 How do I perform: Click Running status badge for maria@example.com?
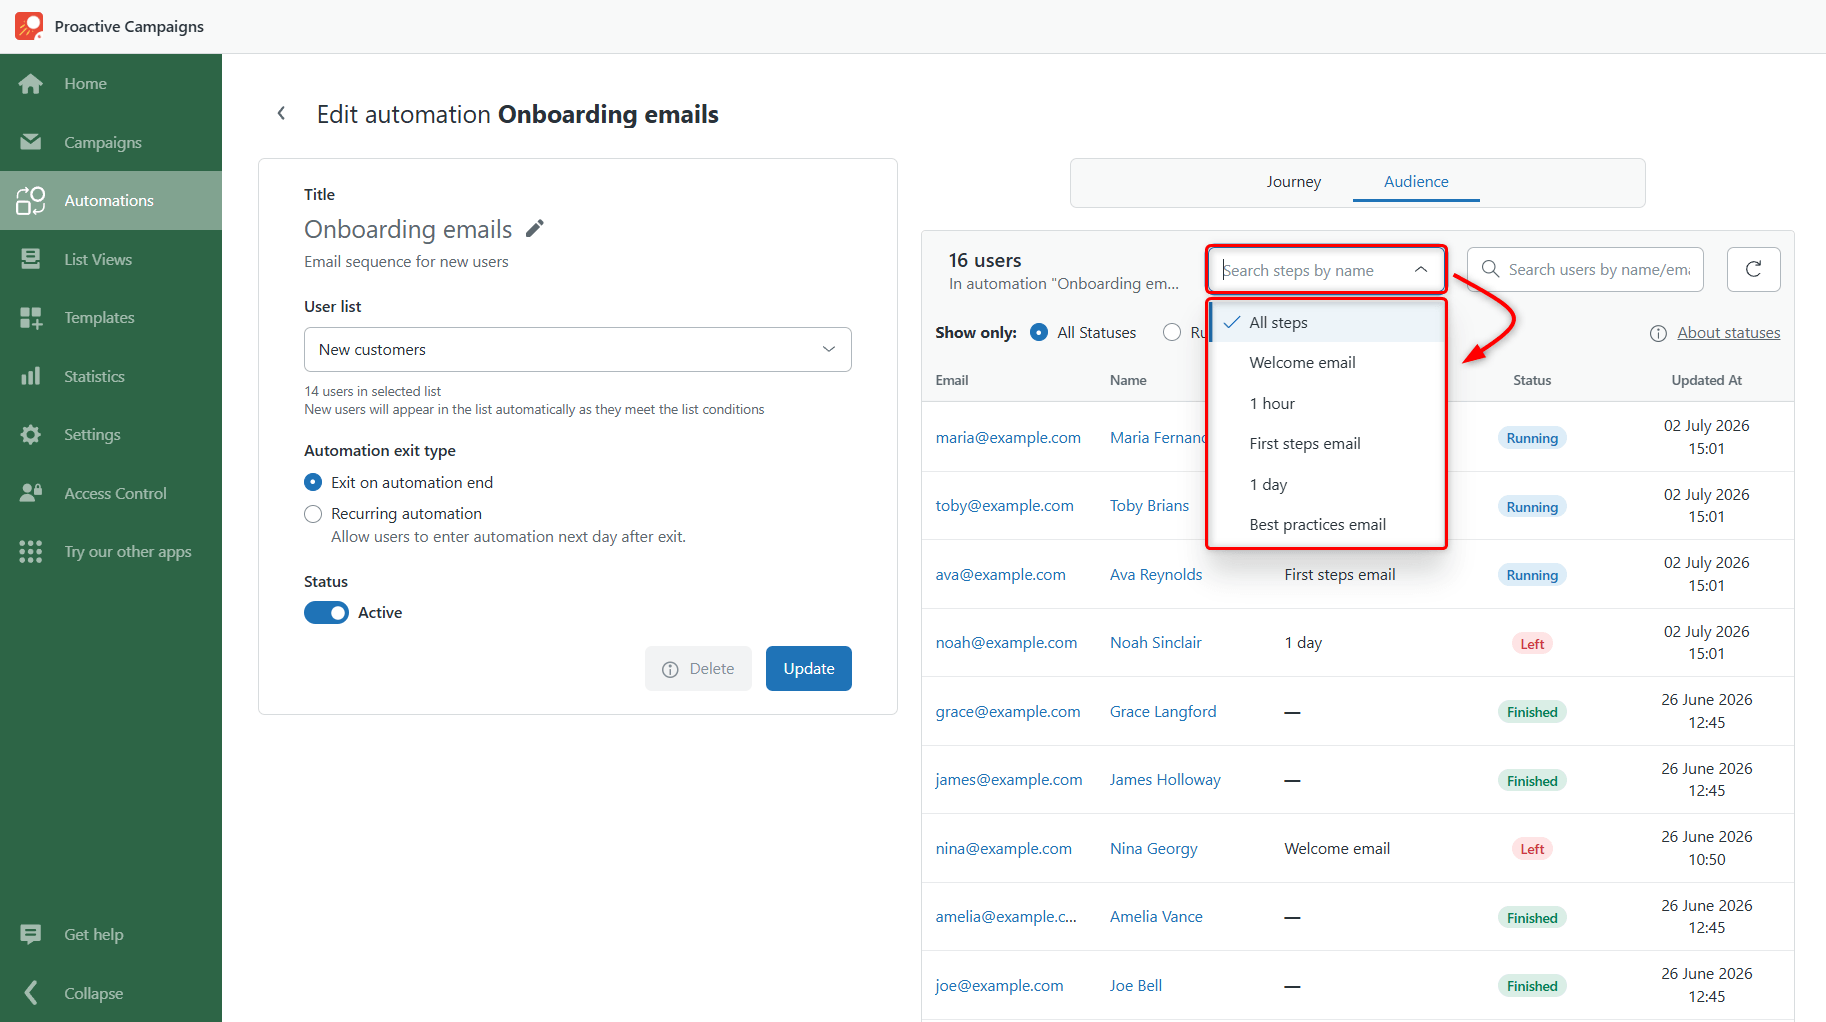pos(1532,438)
